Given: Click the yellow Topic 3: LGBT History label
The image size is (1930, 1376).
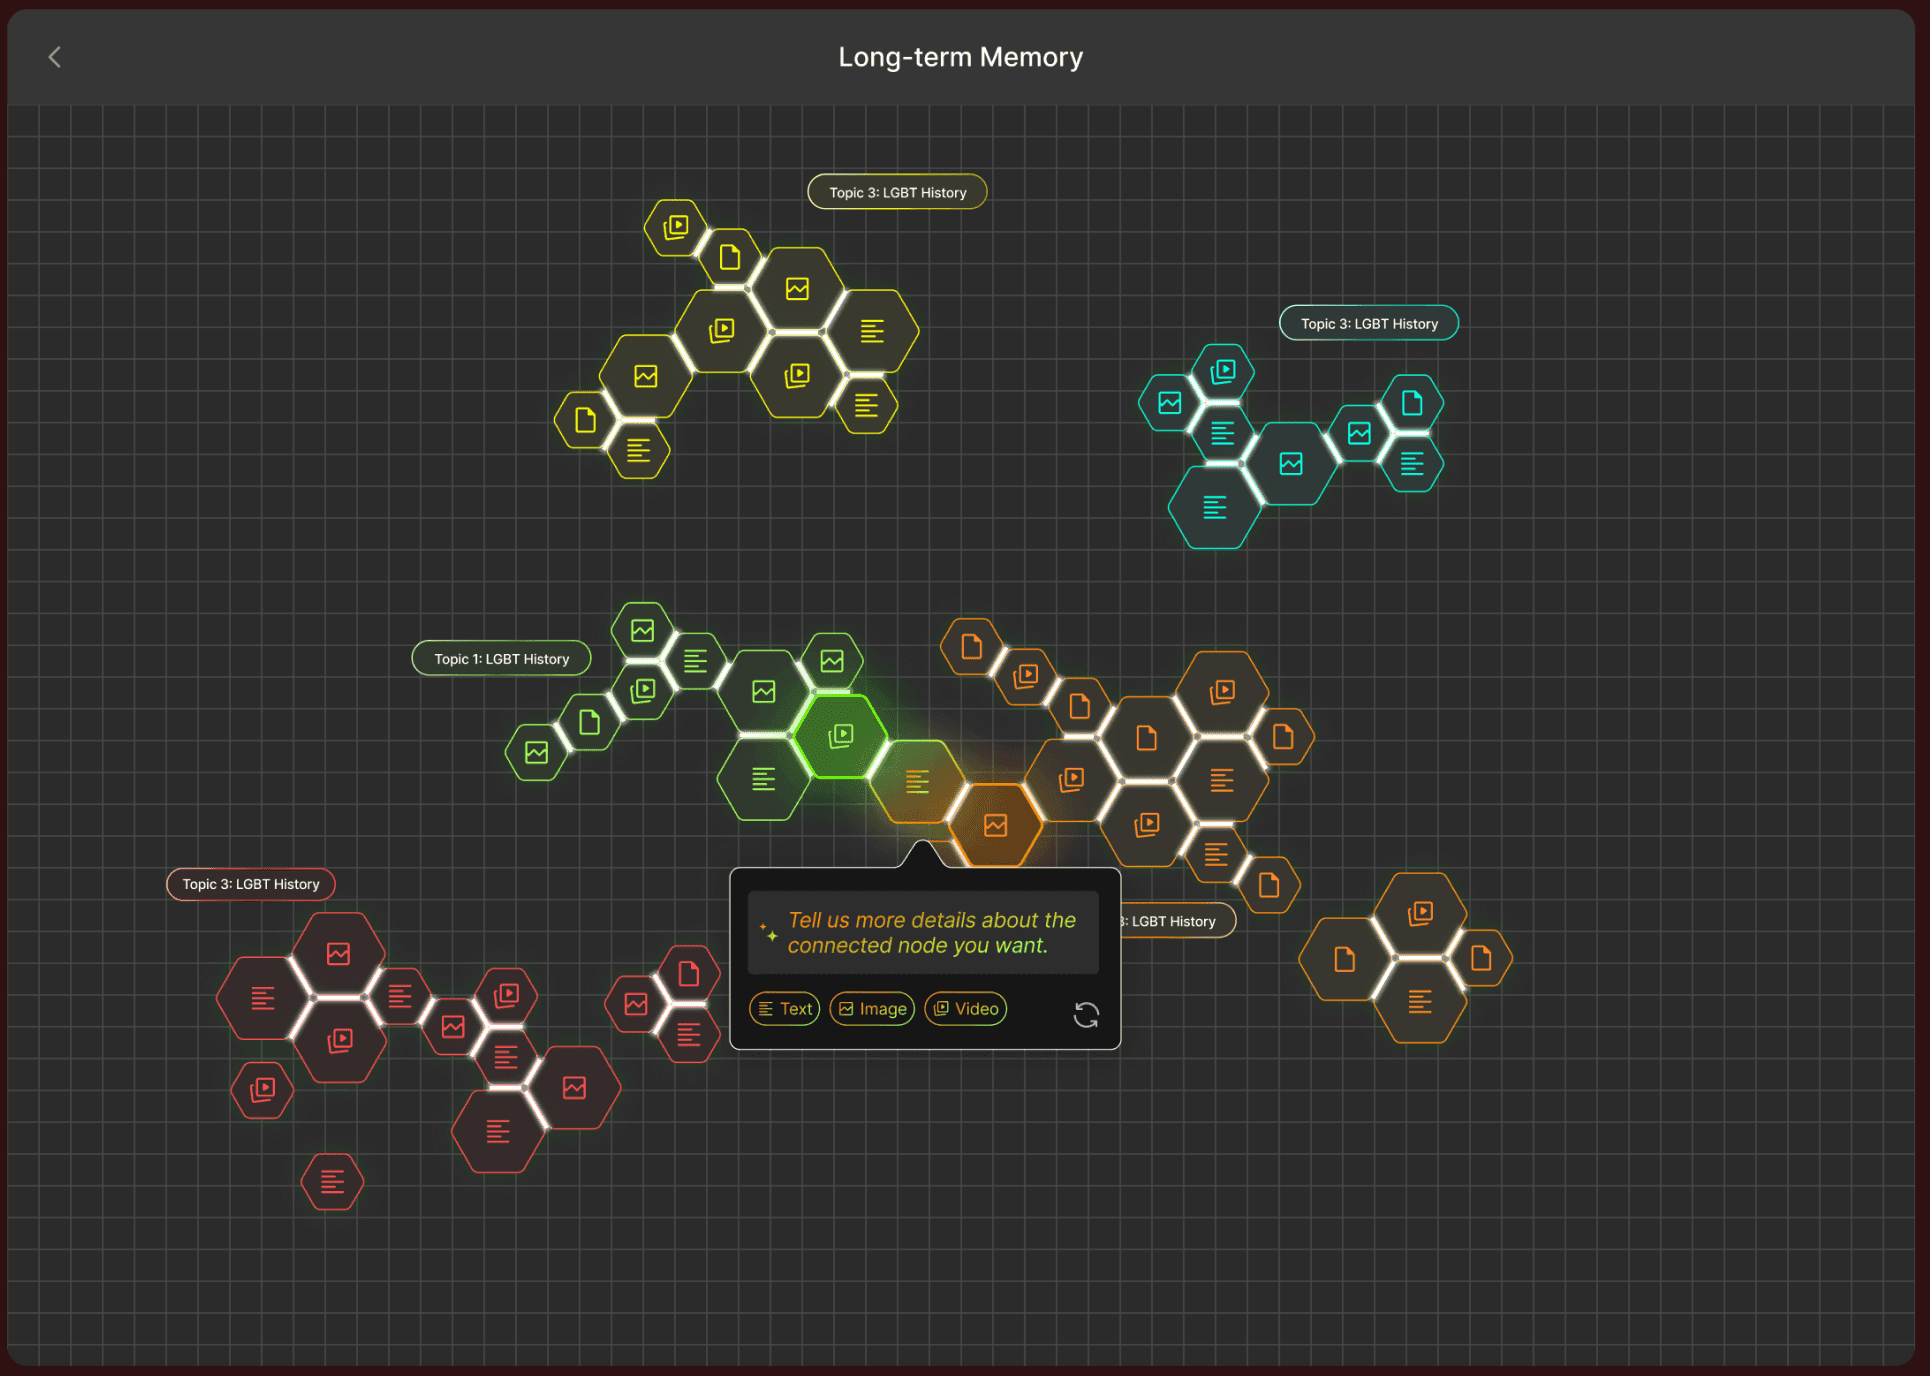Looking at the screenshot, I should [897, 192].
